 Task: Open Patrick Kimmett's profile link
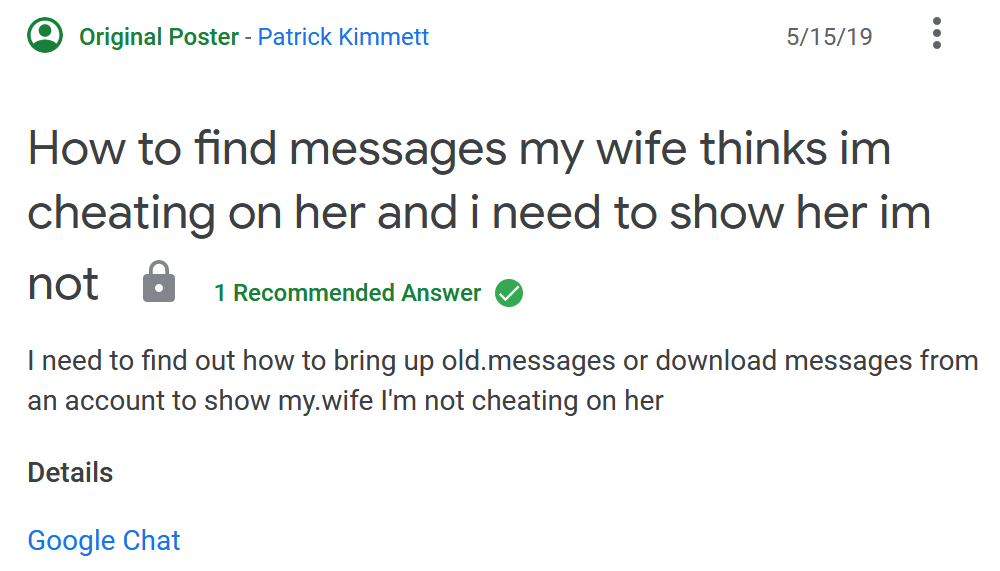(x=343, y=37)
